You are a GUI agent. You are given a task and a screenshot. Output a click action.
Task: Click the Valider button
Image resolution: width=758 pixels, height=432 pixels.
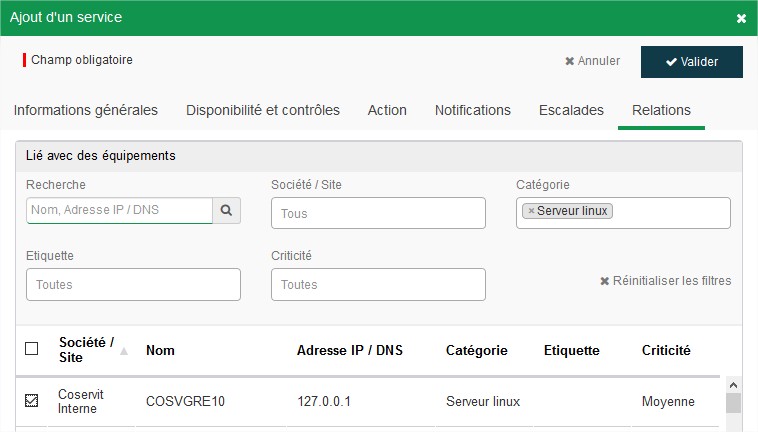point(692,62)
